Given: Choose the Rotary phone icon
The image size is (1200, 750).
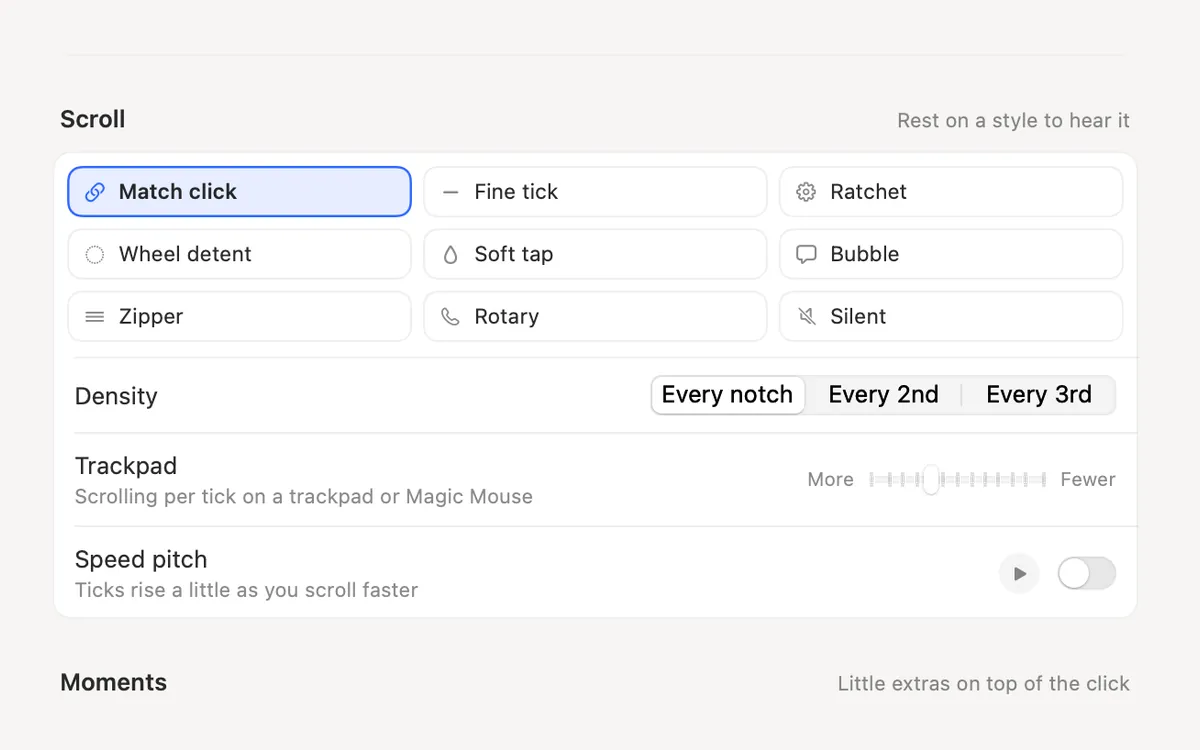Looking at the screenshot, I should (451, 317).
